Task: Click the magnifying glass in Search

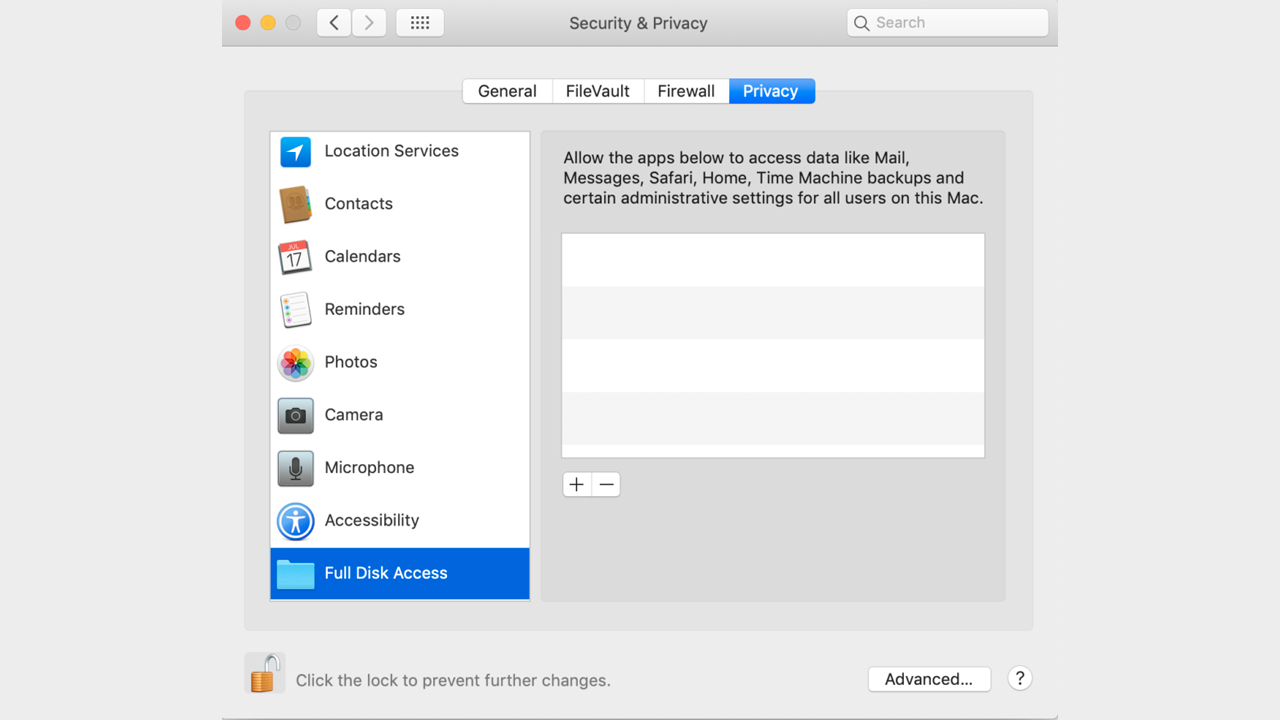Action: point(861,23)
